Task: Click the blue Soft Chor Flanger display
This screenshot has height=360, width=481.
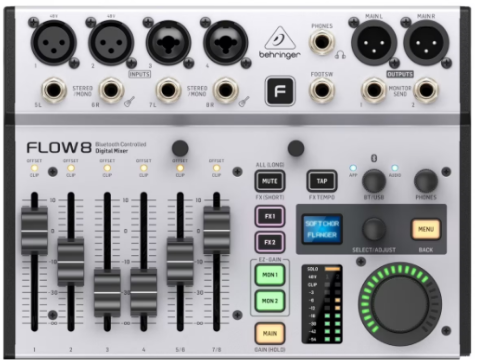Action: pyautogui.click(x=322, y=229)
